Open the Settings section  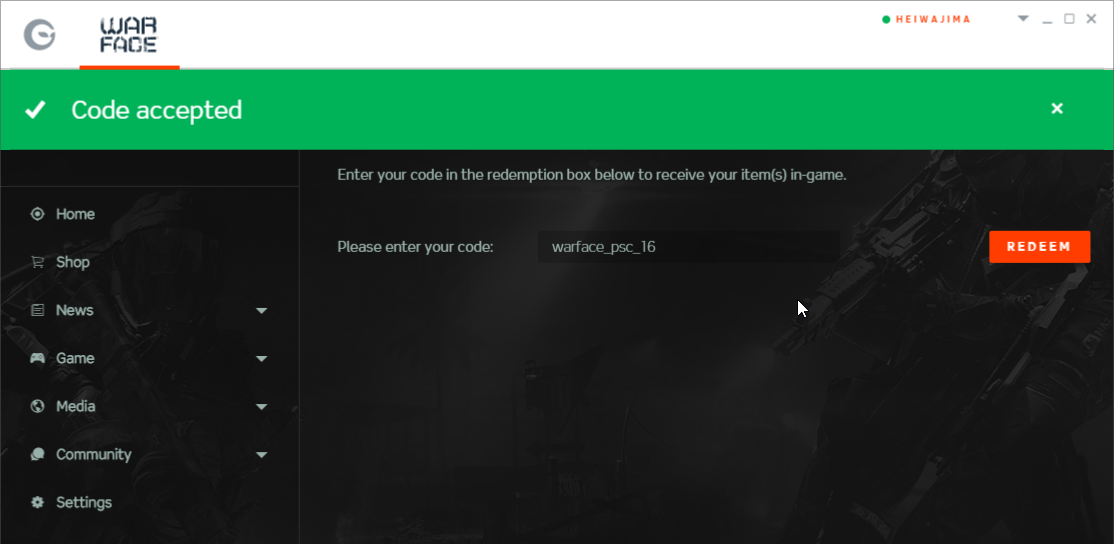[x=84, y=502]
